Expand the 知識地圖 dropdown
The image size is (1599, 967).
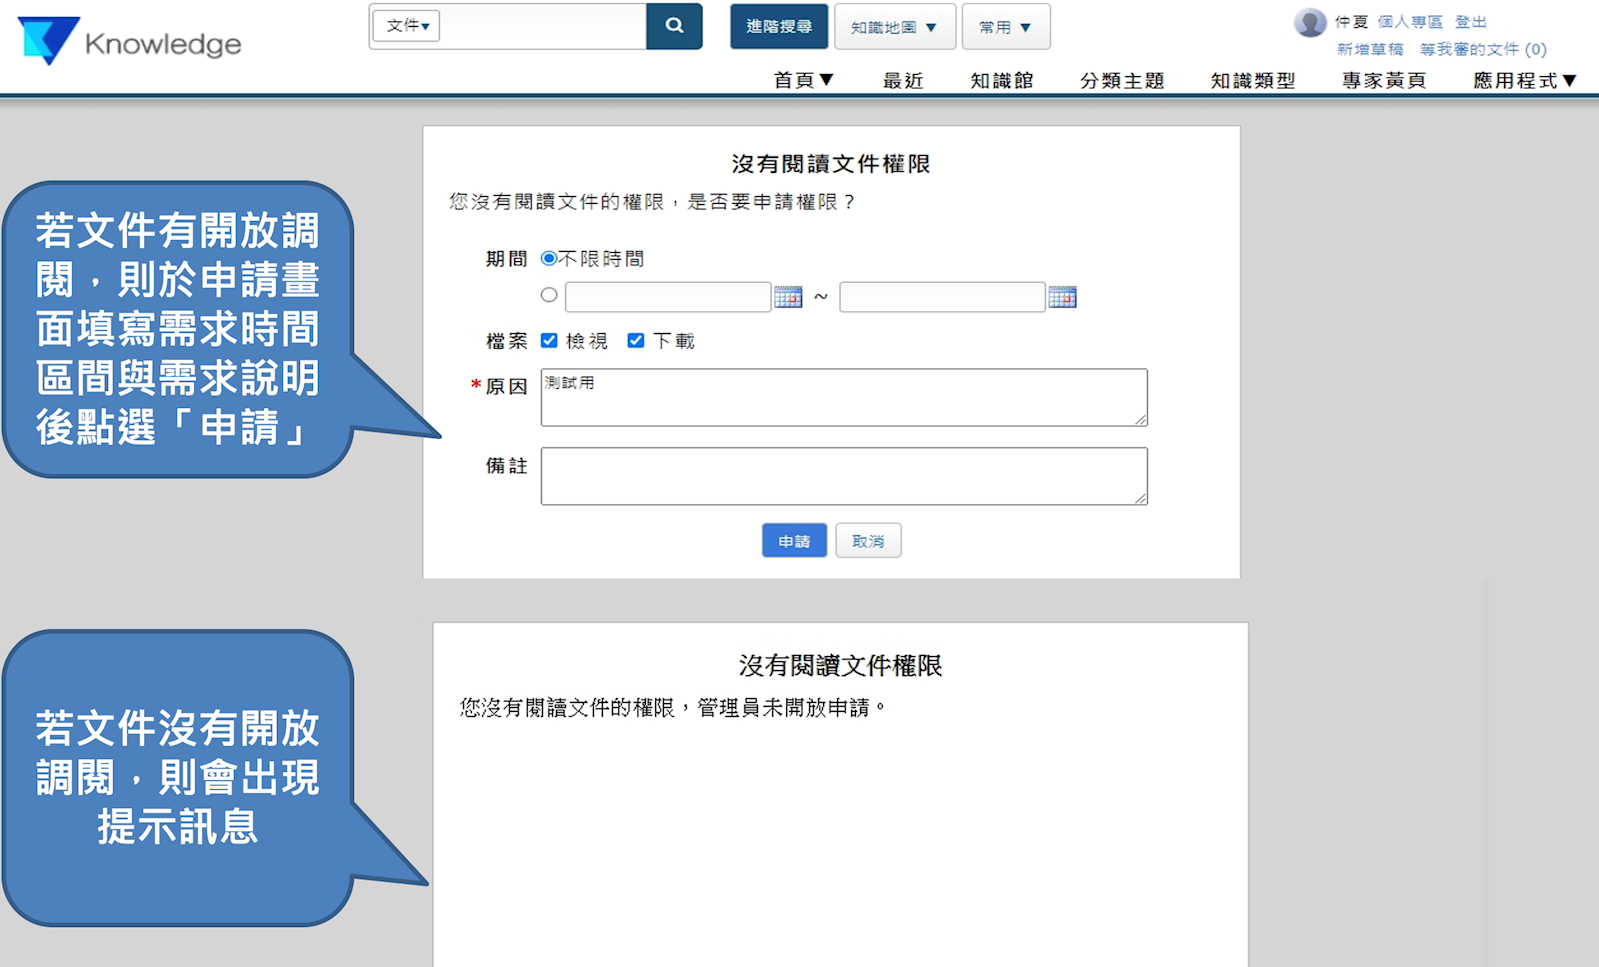pyautogui.click(x=894, y=27)
